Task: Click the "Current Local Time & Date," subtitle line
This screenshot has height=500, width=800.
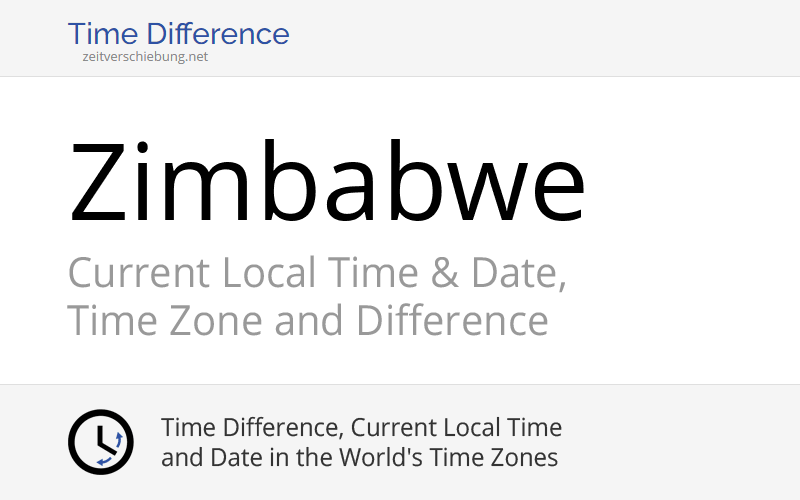Action: coord(317,273)
